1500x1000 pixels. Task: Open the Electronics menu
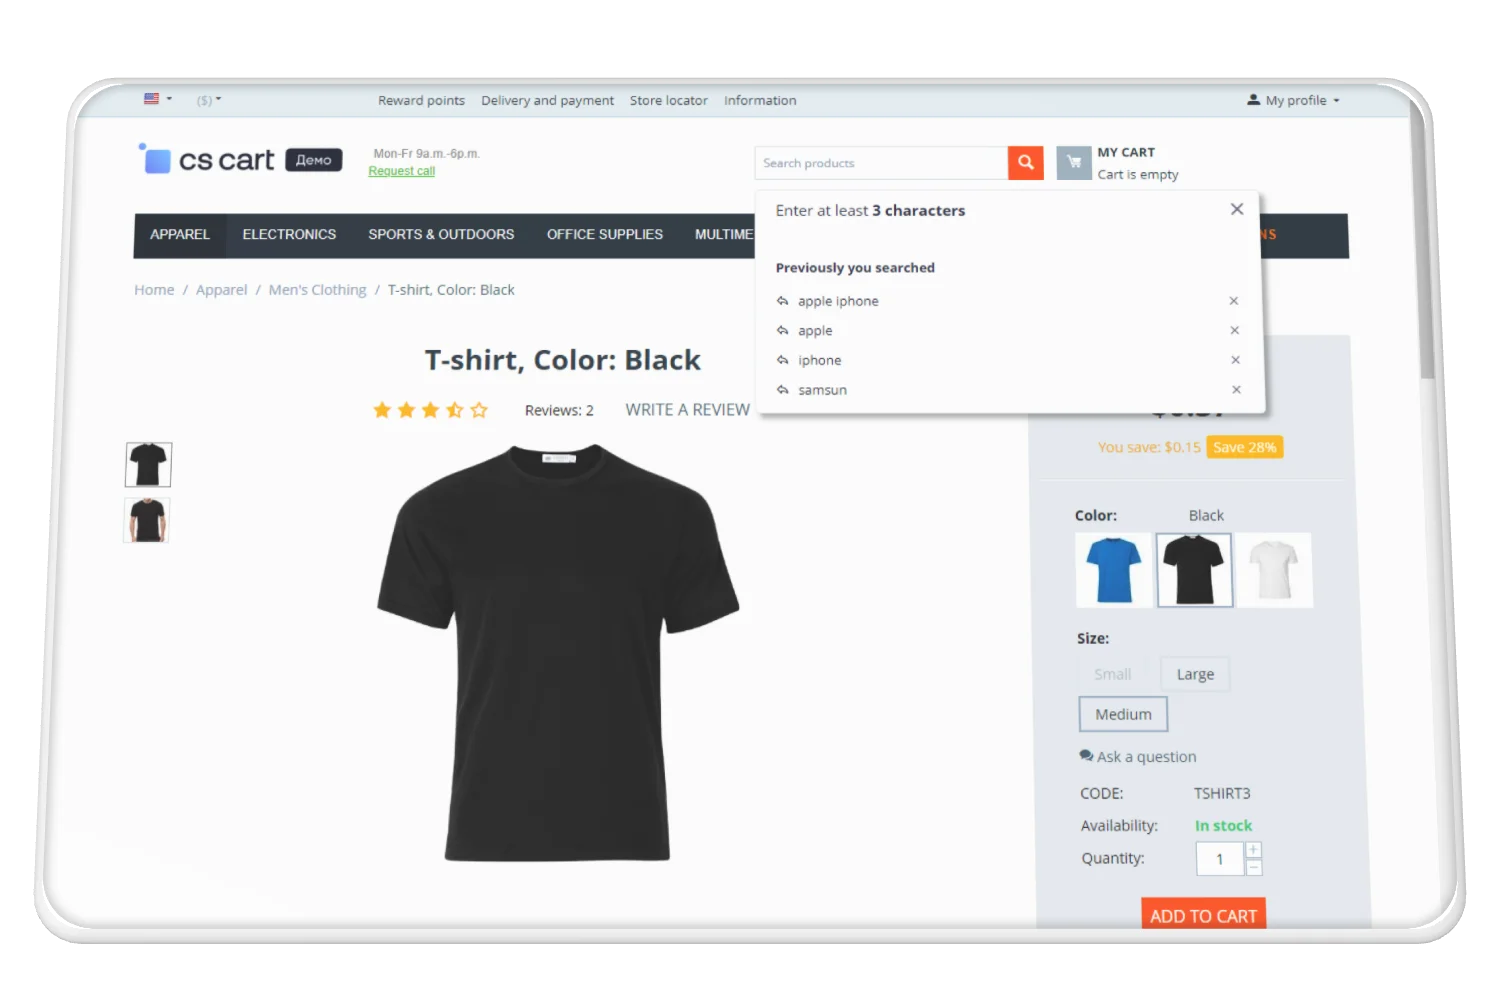(289, 235)
